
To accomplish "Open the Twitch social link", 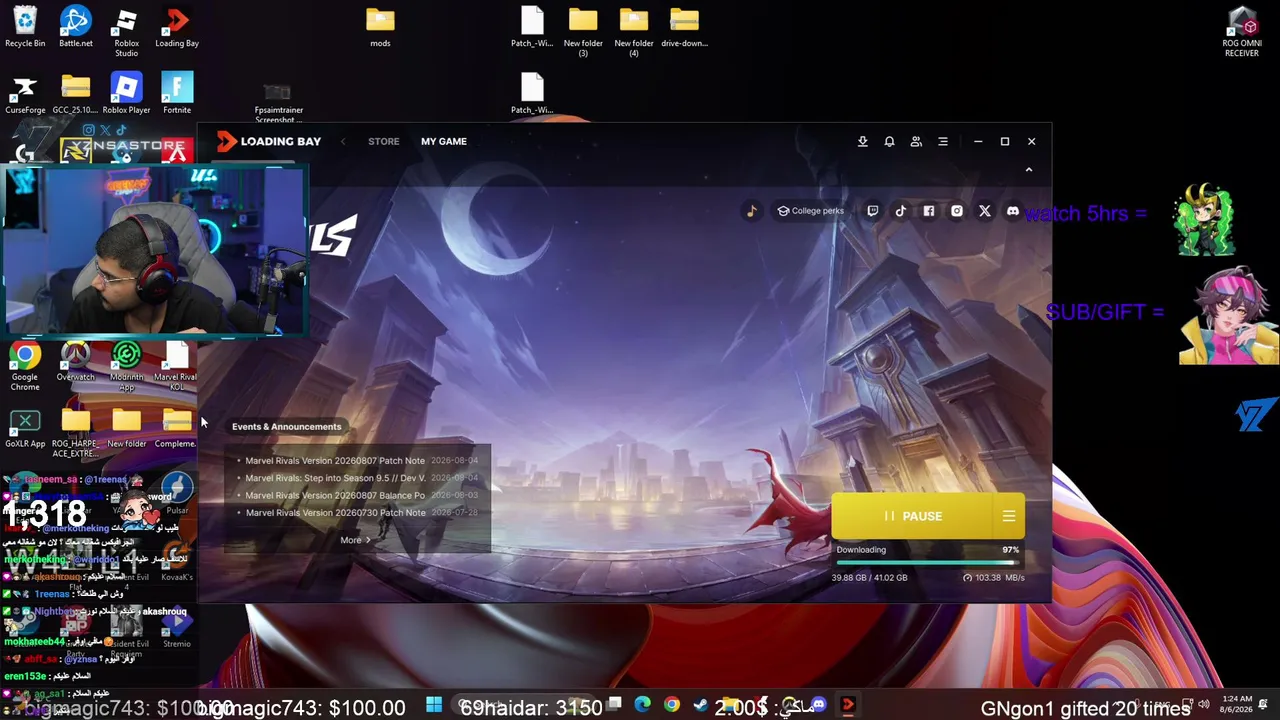I will (873, 211).
